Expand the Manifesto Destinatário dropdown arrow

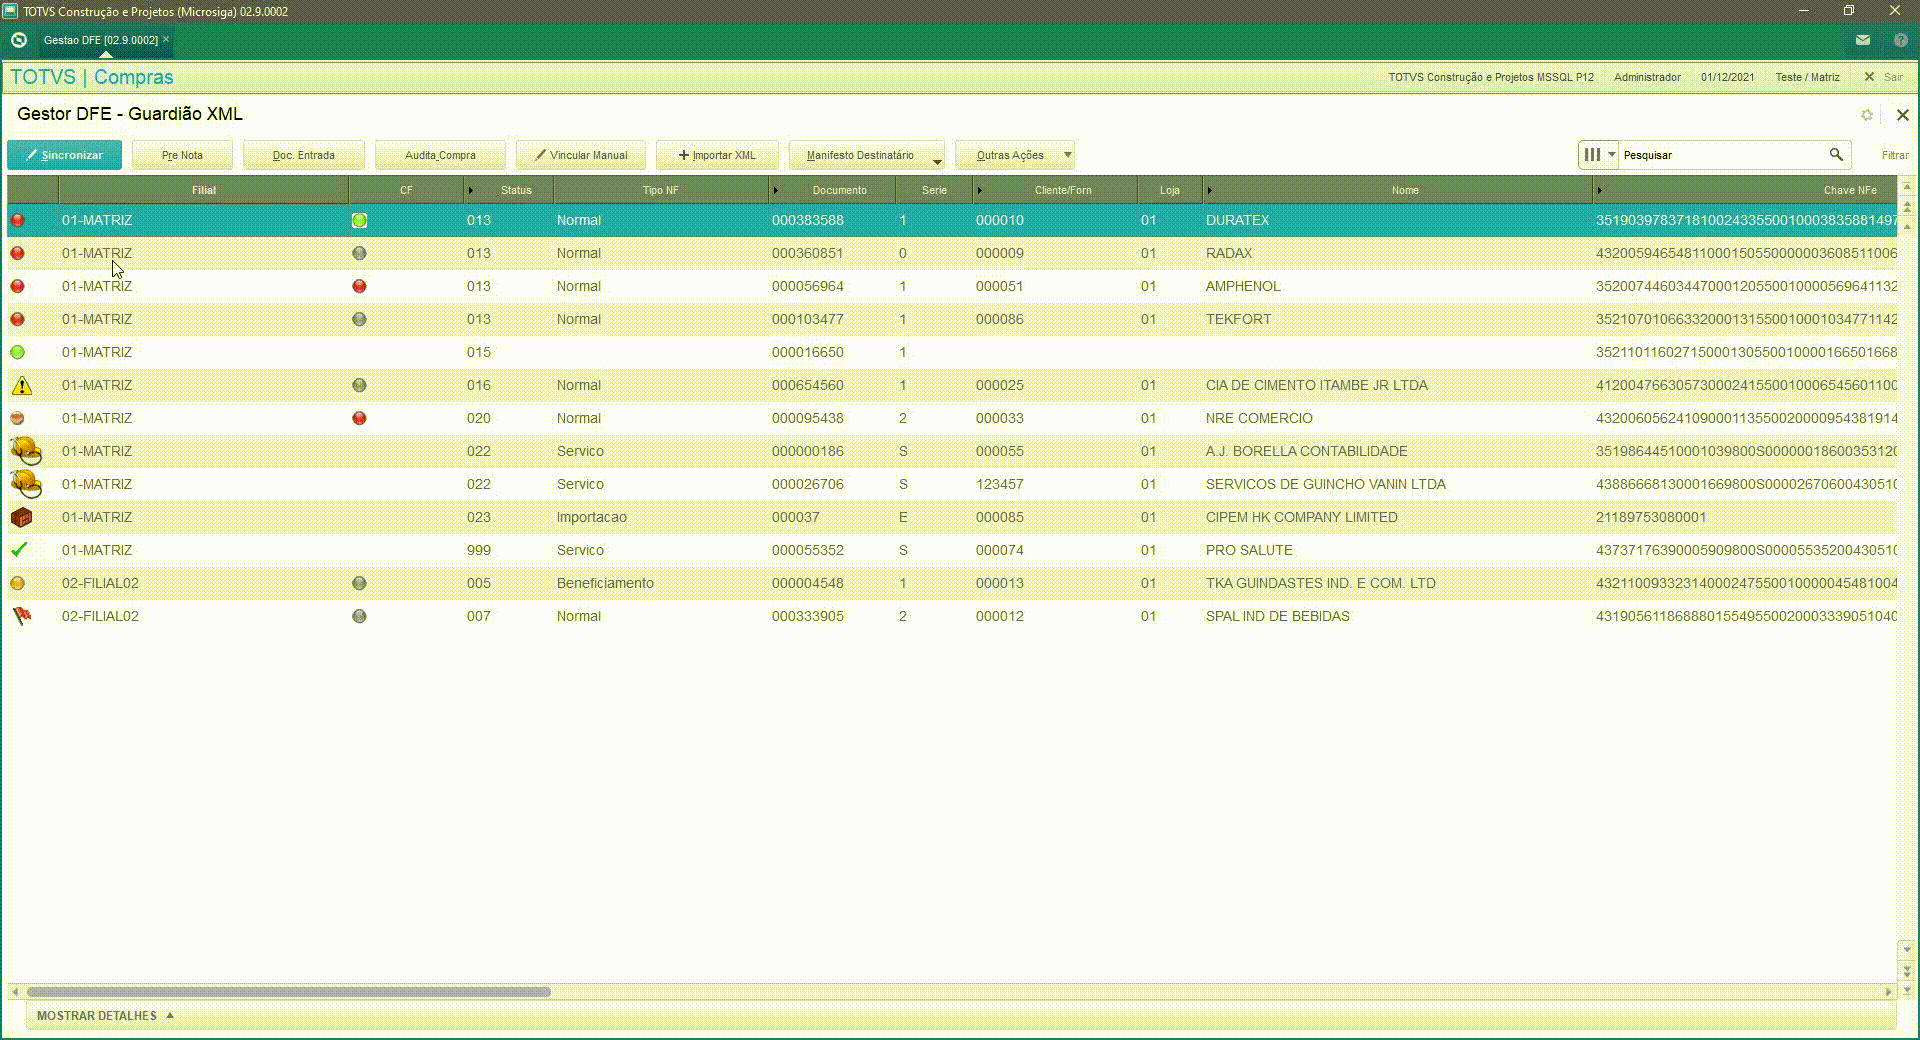click(937, 160)
